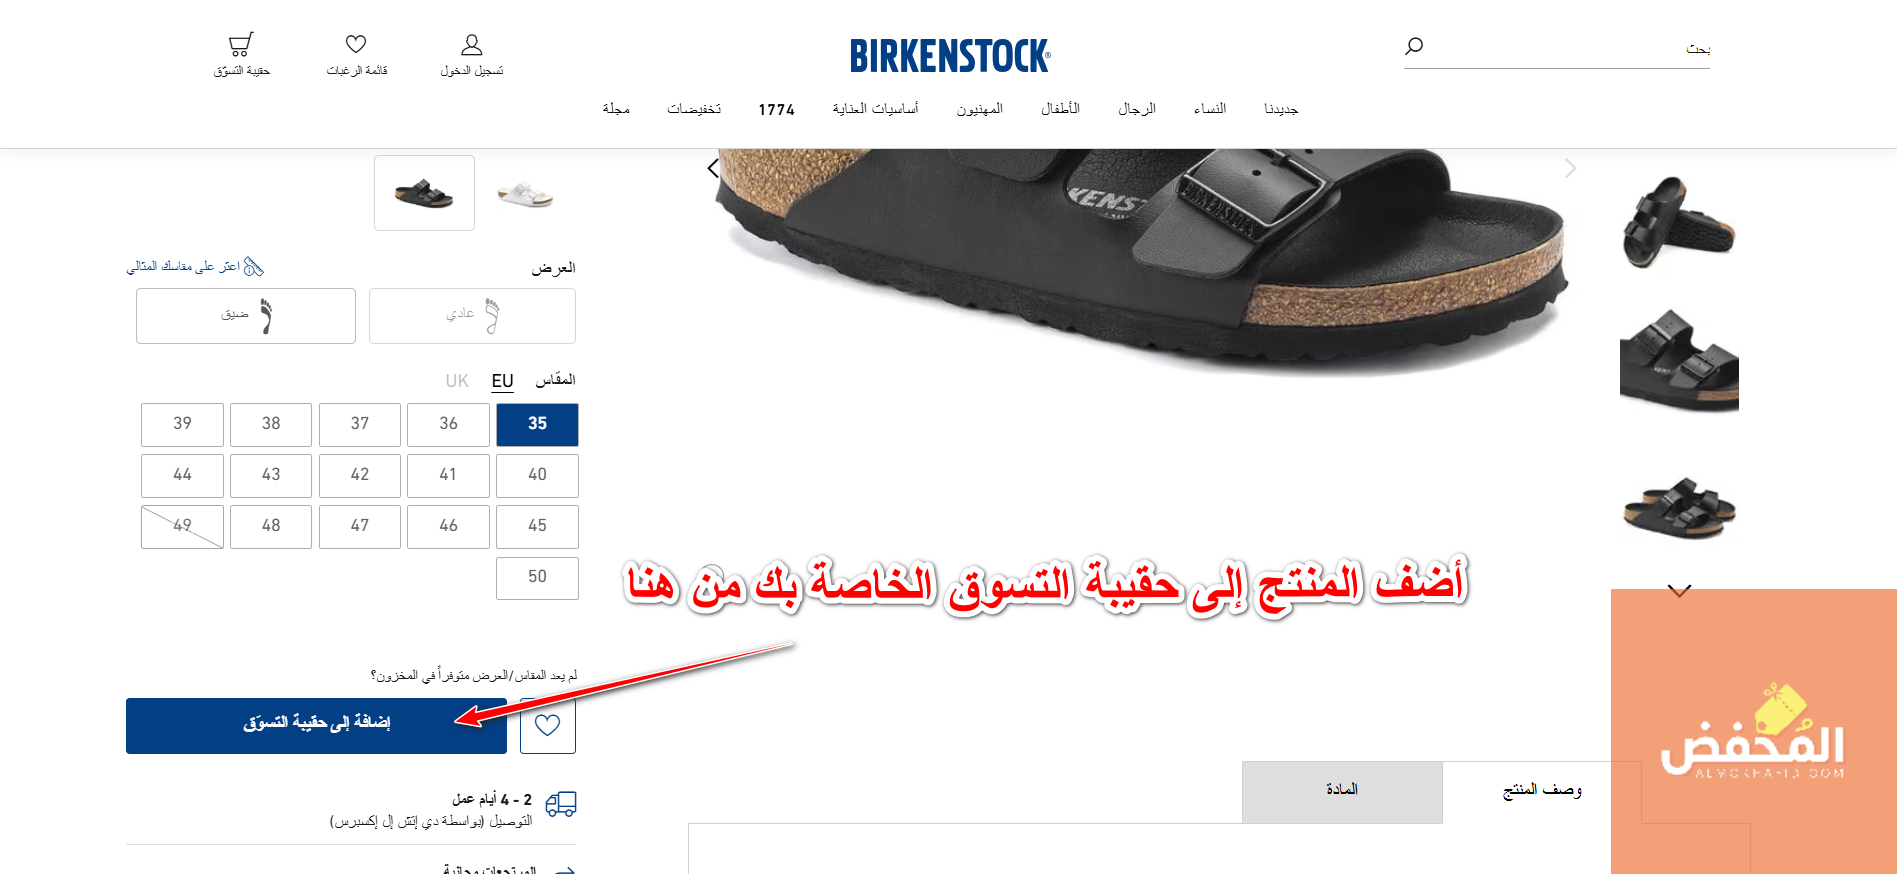Open the 1774 menu item
1897x874 pixels.
776,110
